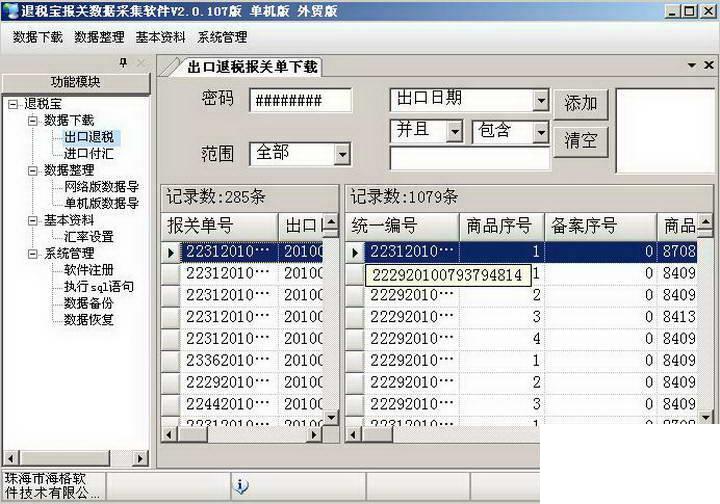Image resolution: width=720 pixels, height=504 pixels.
Task: Open the 包含 operator dropdown
Action: (541, 132)
